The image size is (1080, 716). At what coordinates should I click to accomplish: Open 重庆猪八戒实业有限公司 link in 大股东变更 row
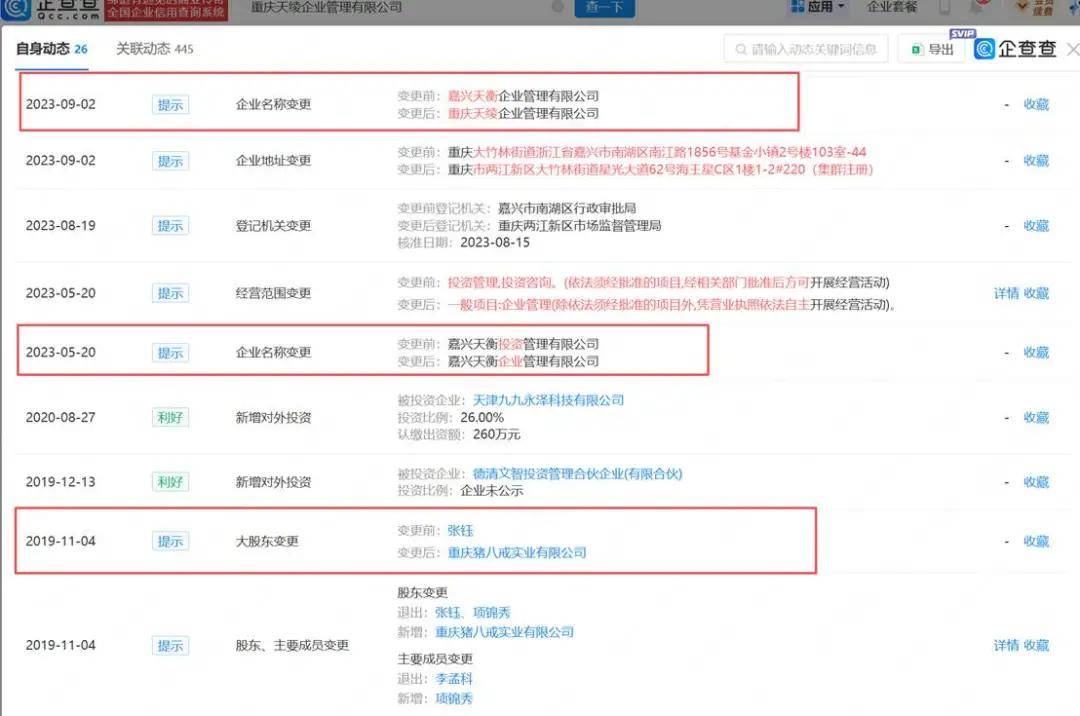517,552
